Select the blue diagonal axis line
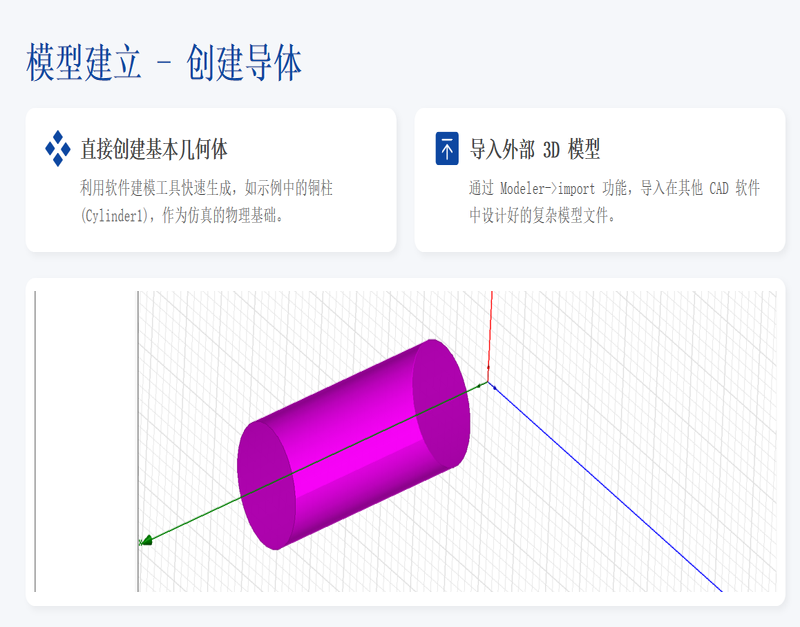Screen dimensions: 800x627 (x=610, y=492)
